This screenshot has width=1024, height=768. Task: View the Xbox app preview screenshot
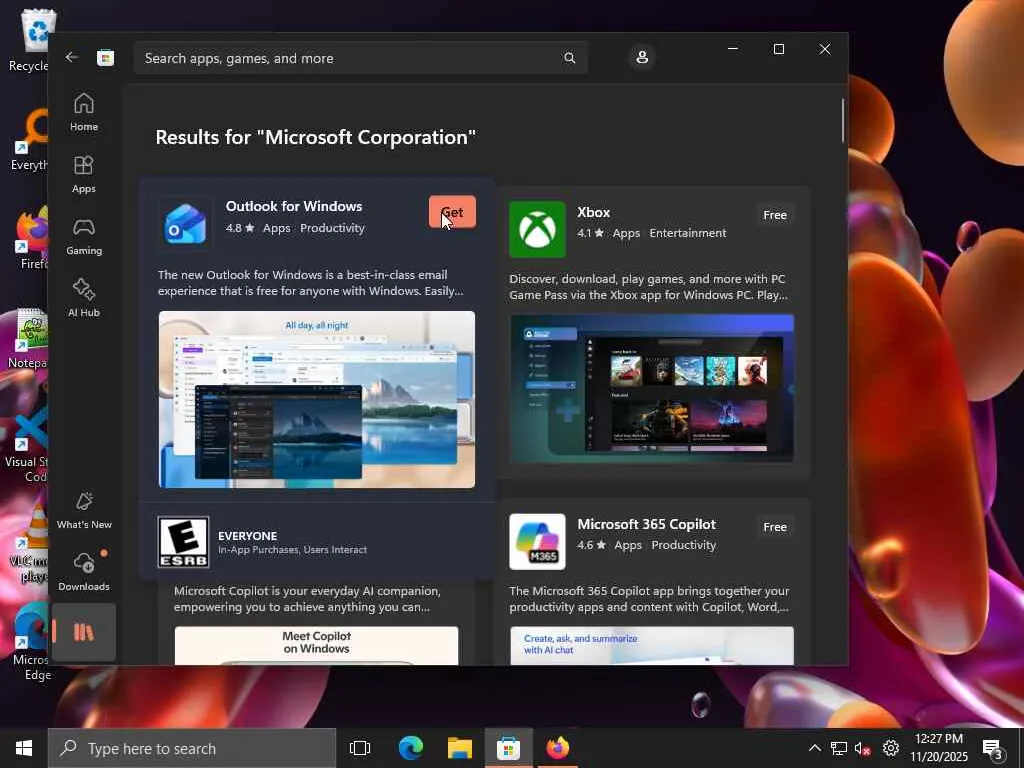tap(652, 388)
